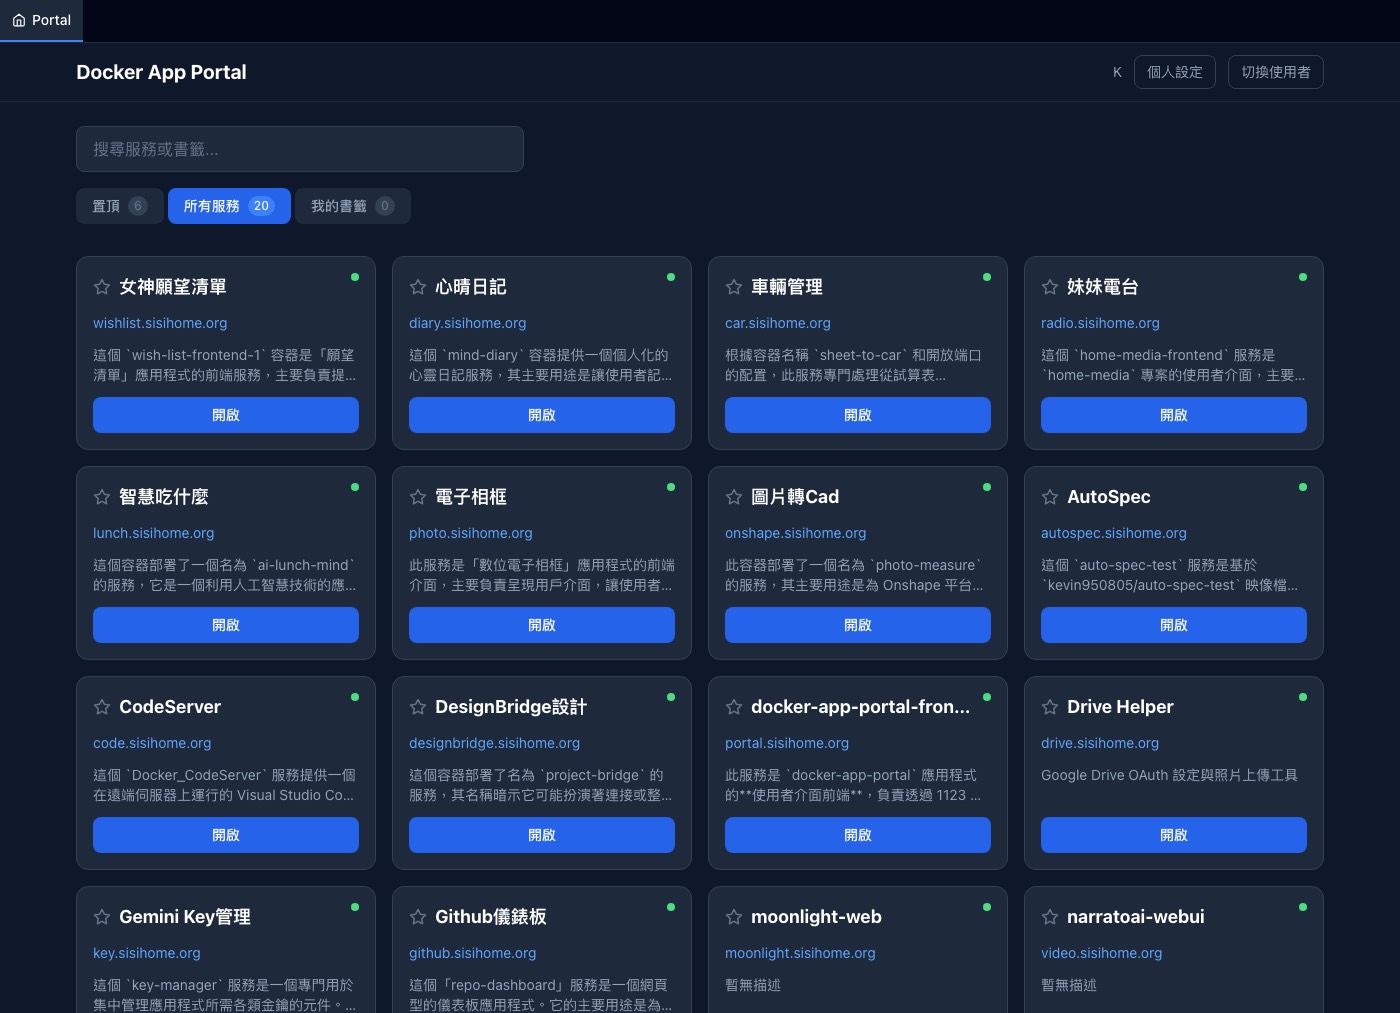Viewport: 1400px width, 1013px height.
Task: Launch 車輛管理 via its 開啟 button
Action: [x=858, y=415]
